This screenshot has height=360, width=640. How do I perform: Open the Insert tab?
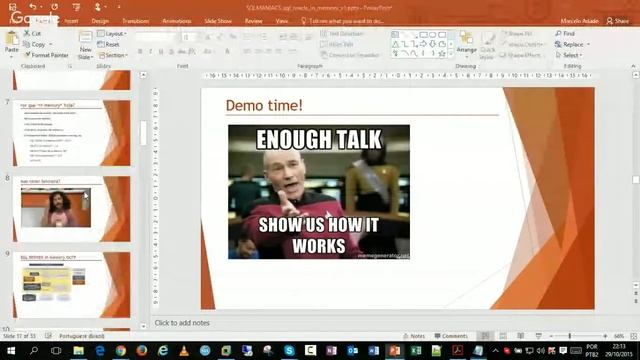click(71, 21)
